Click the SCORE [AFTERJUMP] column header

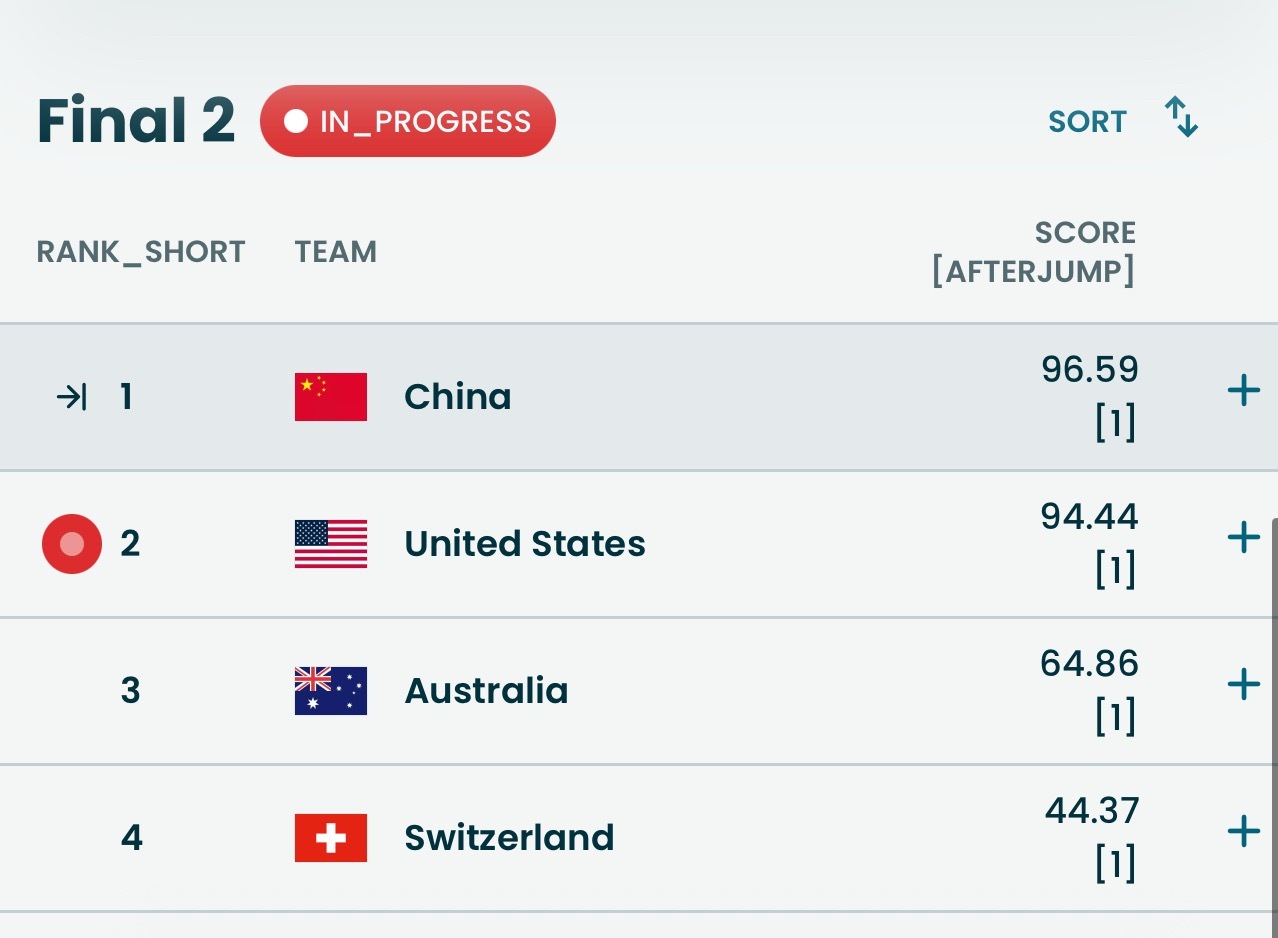[1034, 252]
